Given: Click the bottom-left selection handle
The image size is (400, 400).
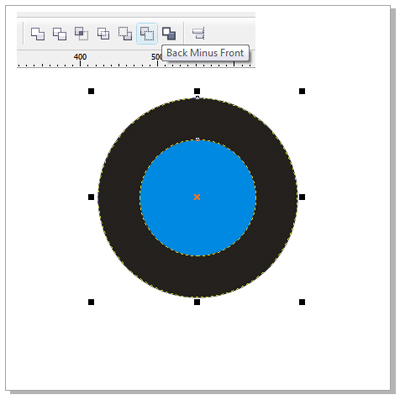Looking at the screenshot, I should pyautogui.click(x=91, y=302).
